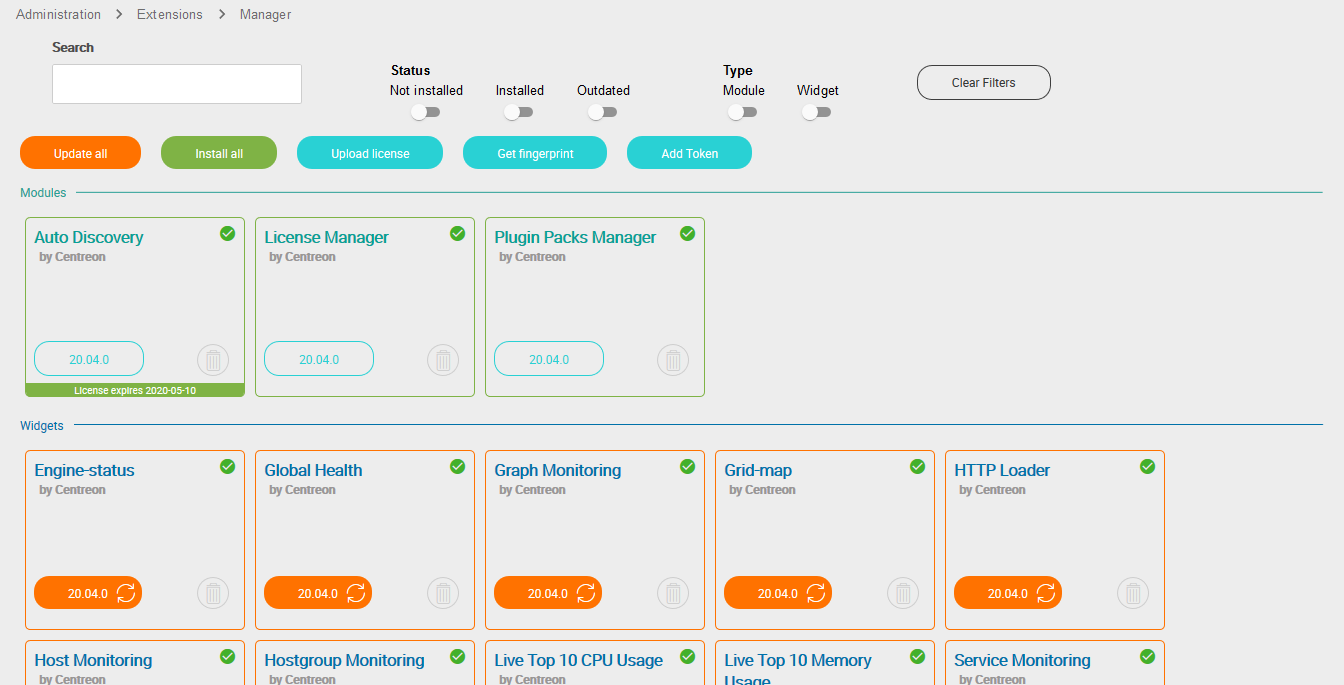Open Grid-map widget title
Viewport: 1344px width, 685px height.
[x=758, y=470]
